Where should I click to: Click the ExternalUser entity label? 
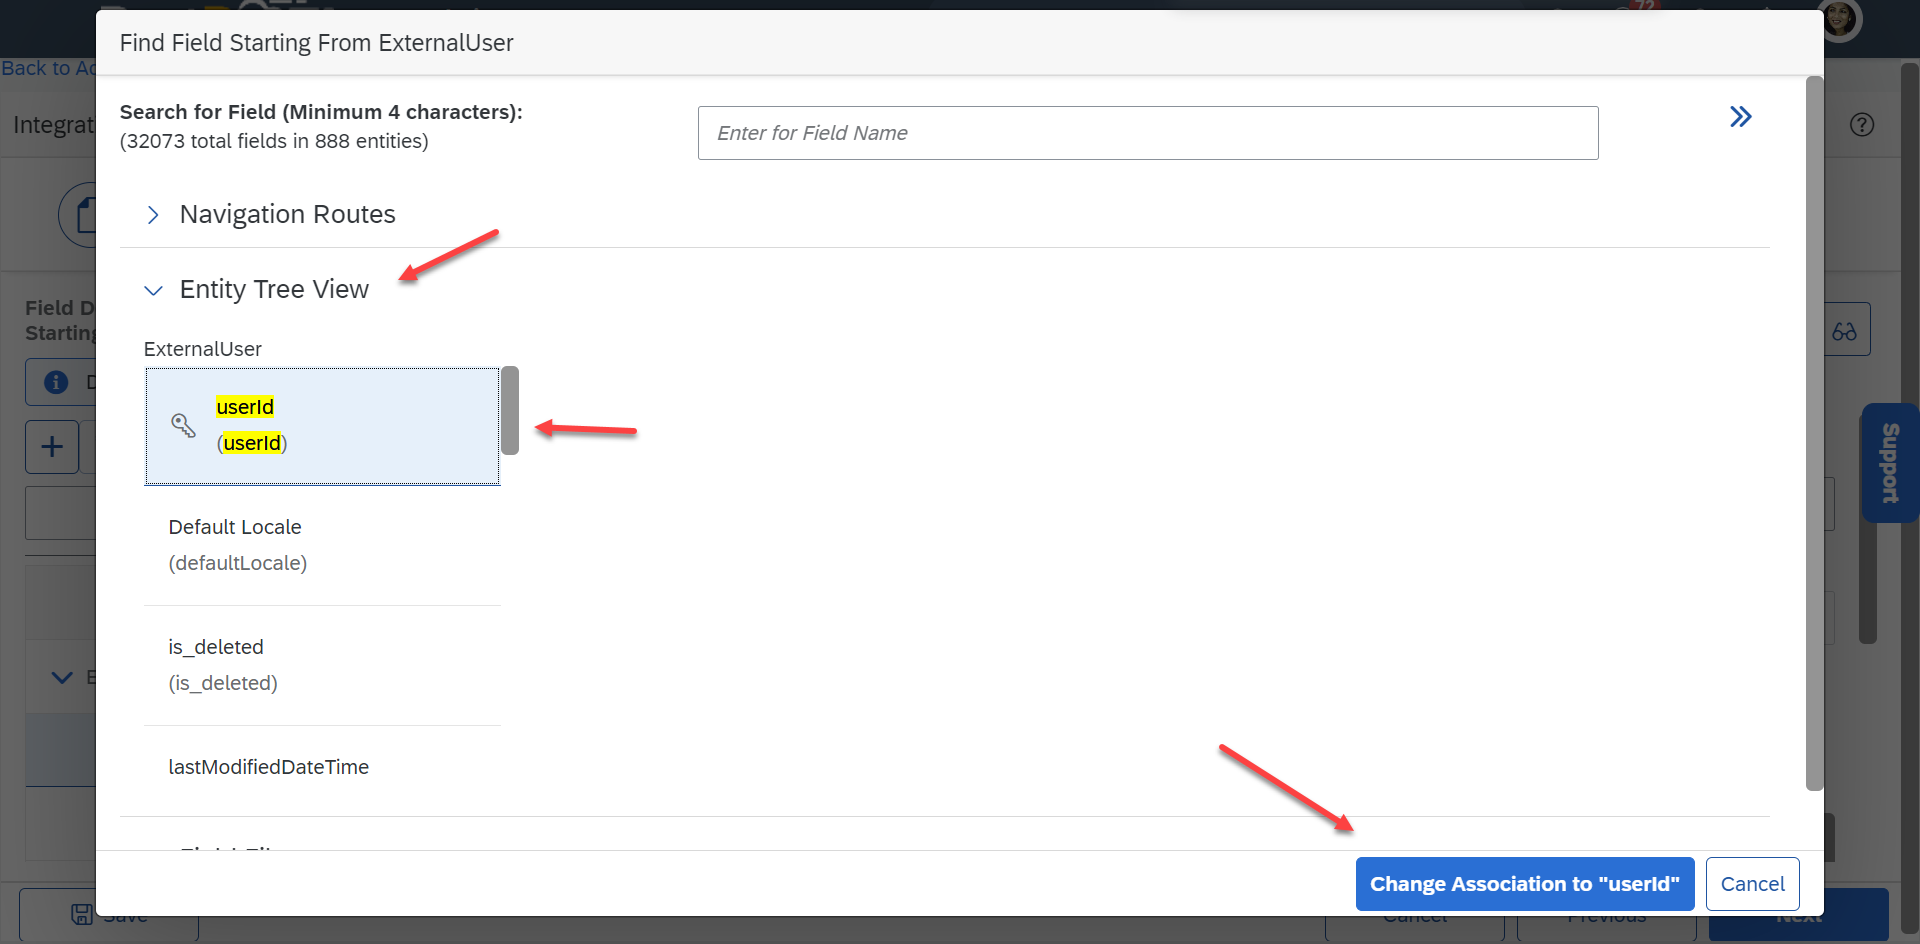pos(202,349)
